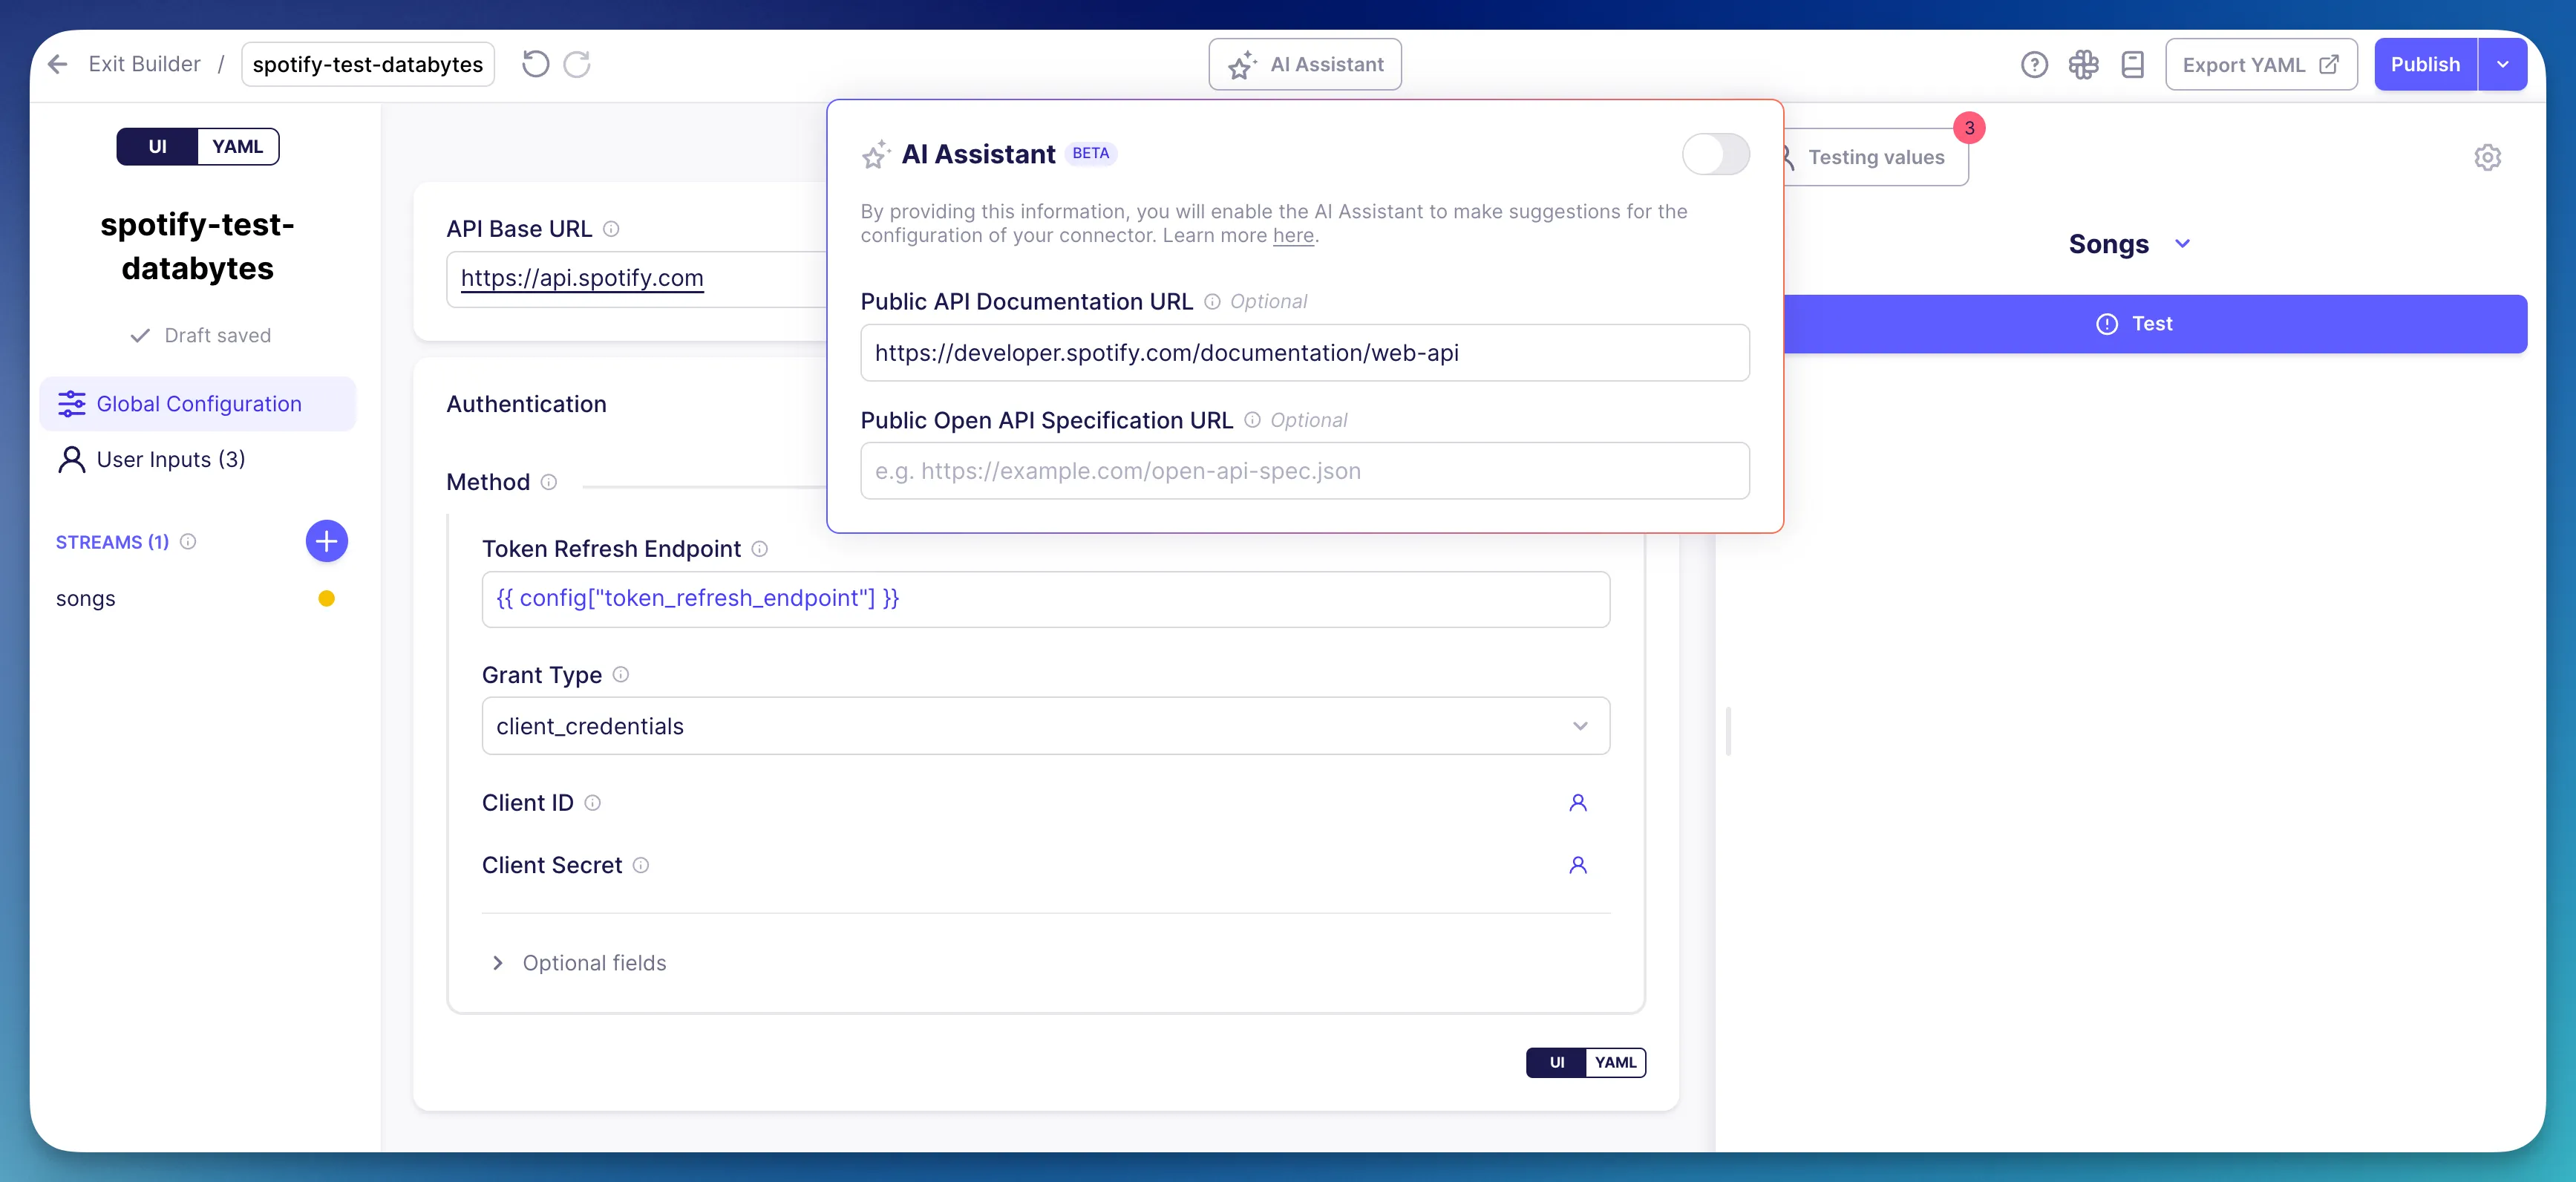Viewport: 2576px width, 1182px height.
Task: Click the Public API Documentation URL field
Action: 1304,353
